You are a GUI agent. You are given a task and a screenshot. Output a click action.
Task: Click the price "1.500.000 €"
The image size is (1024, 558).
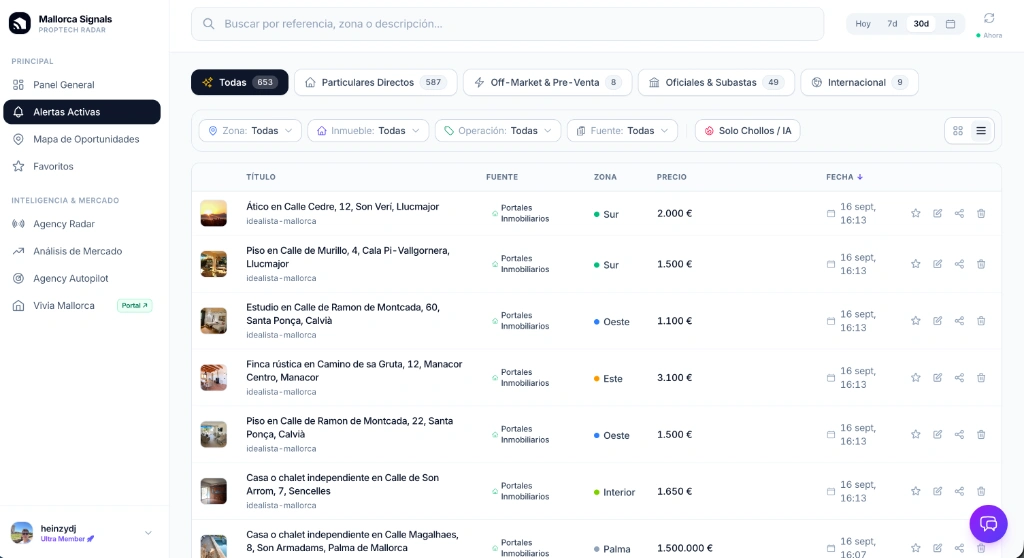click(685, 548)
